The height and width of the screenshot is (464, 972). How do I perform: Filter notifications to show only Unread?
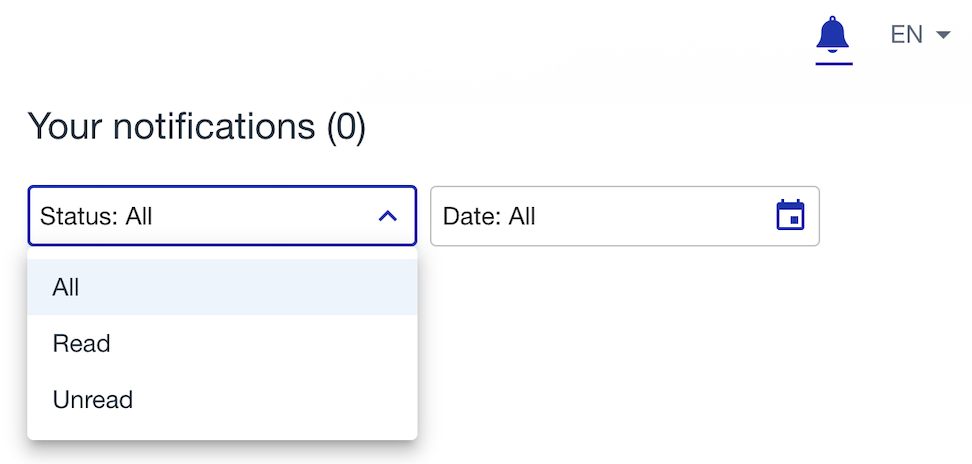pos(222,400)
